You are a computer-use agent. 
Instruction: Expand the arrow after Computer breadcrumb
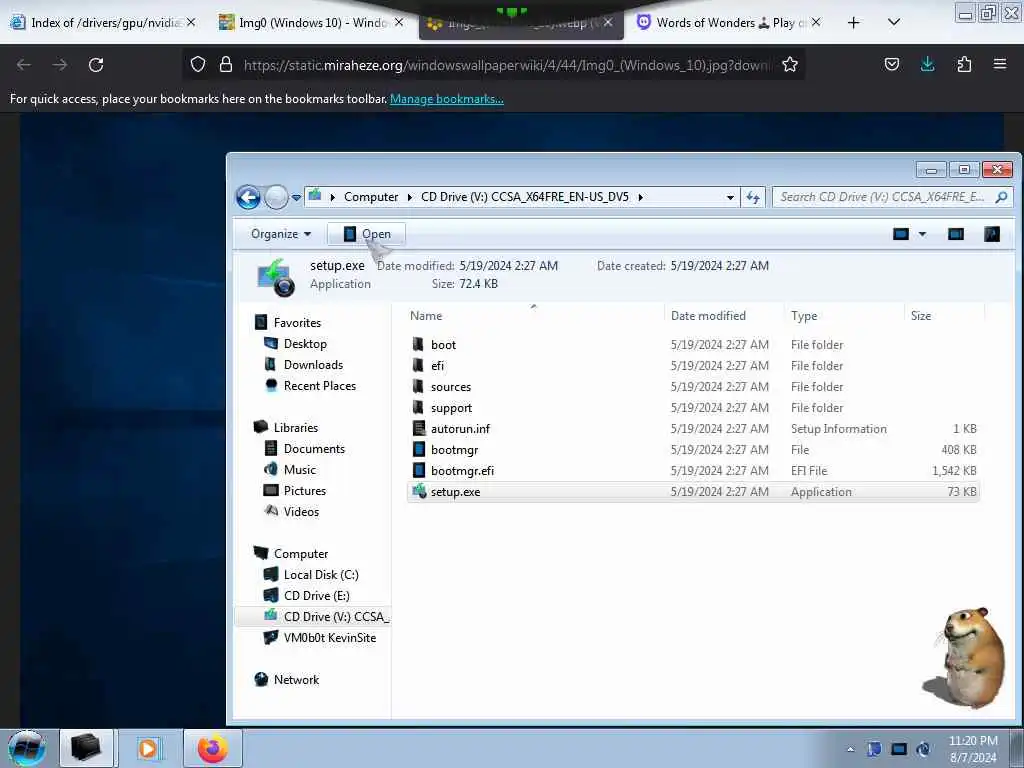tap(409, 197)
